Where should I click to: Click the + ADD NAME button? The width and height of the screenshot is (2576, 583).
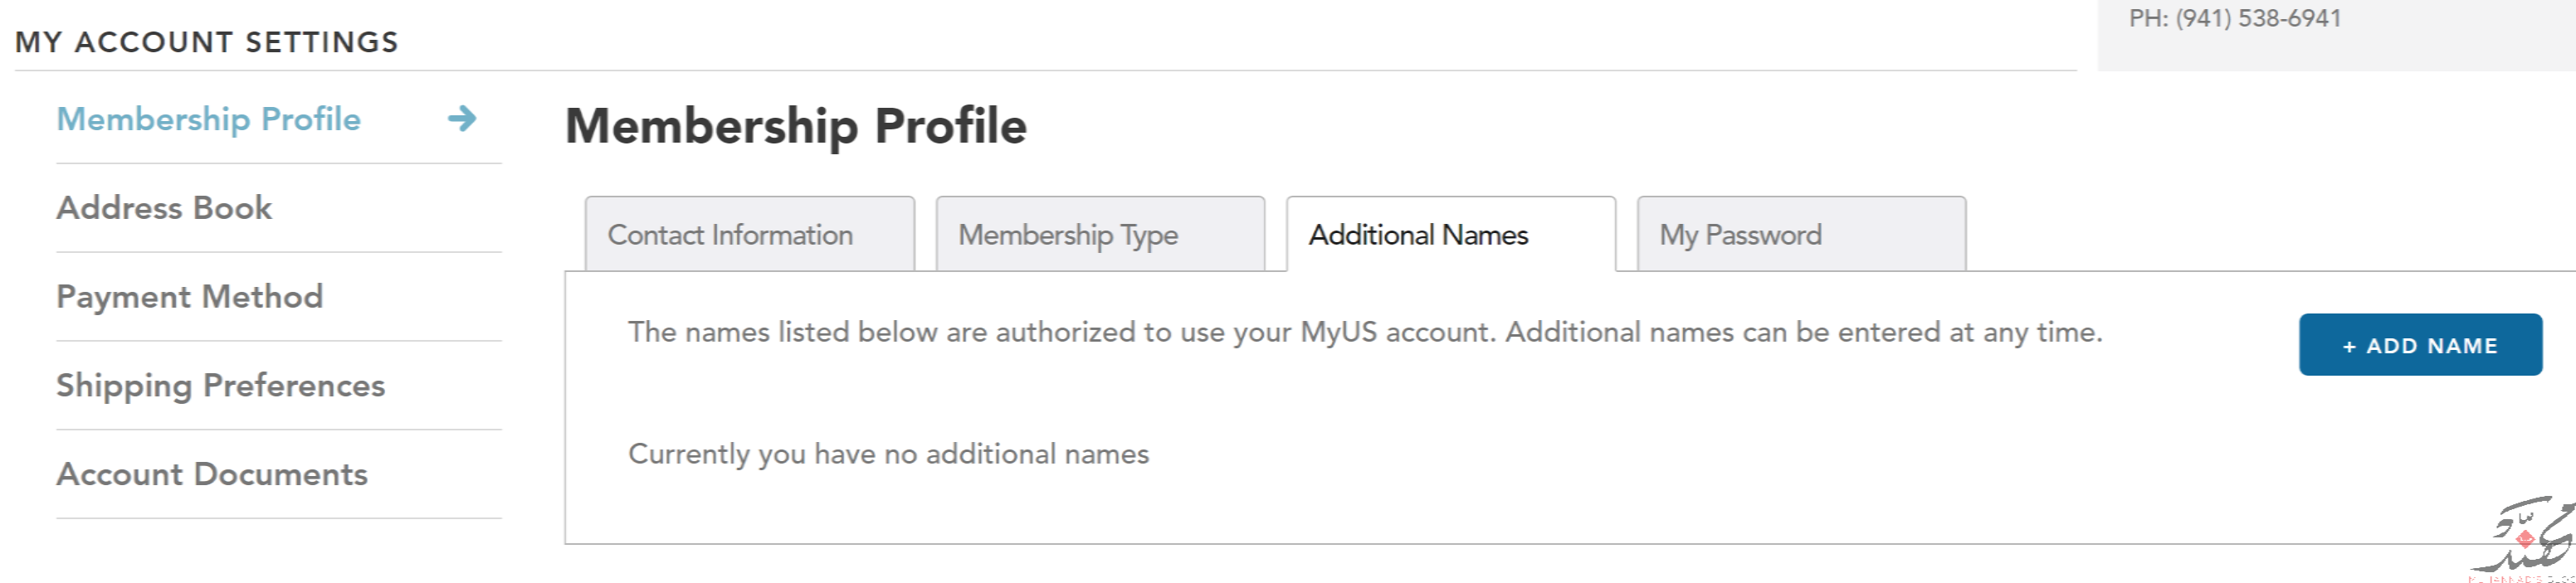pyautogui.click(x=2420, y=345)
